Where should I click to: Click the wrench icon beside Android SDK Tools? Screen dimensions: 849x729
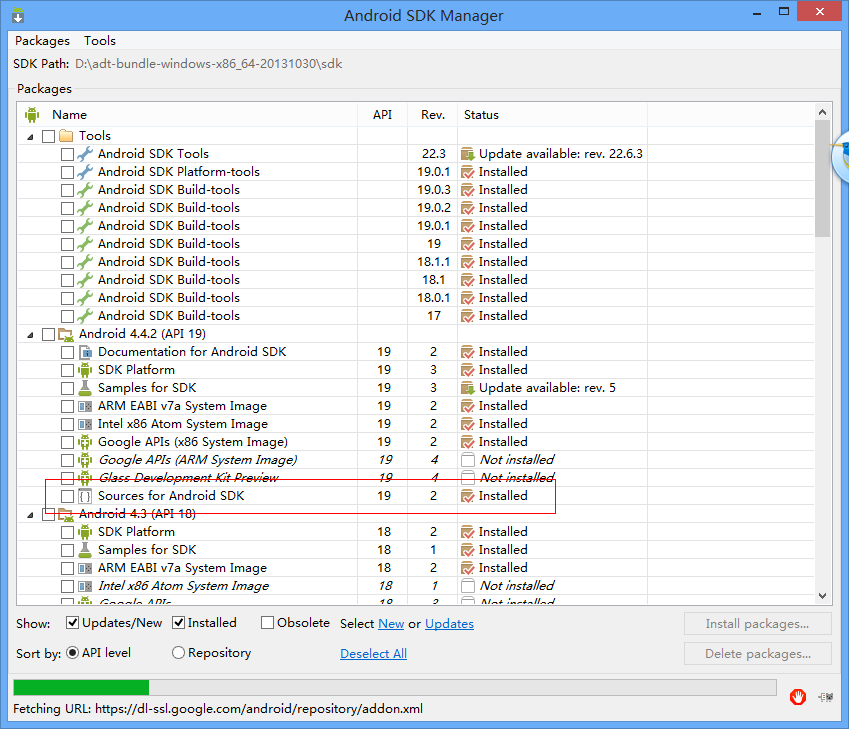(84, 154)
